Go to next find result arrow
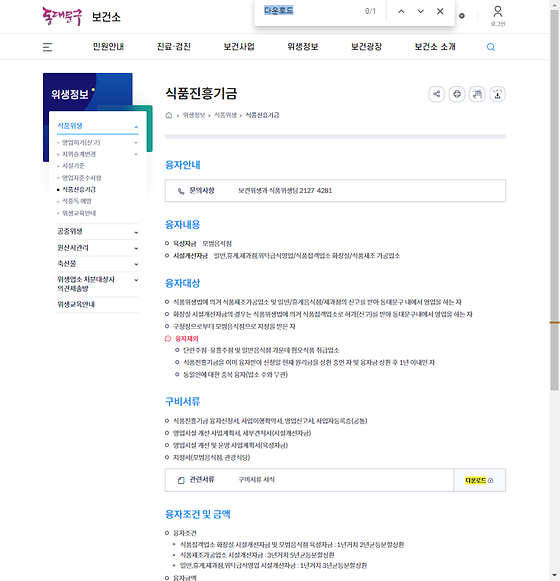This screenshot has height=581, width=560. click(x=421, y=11)
